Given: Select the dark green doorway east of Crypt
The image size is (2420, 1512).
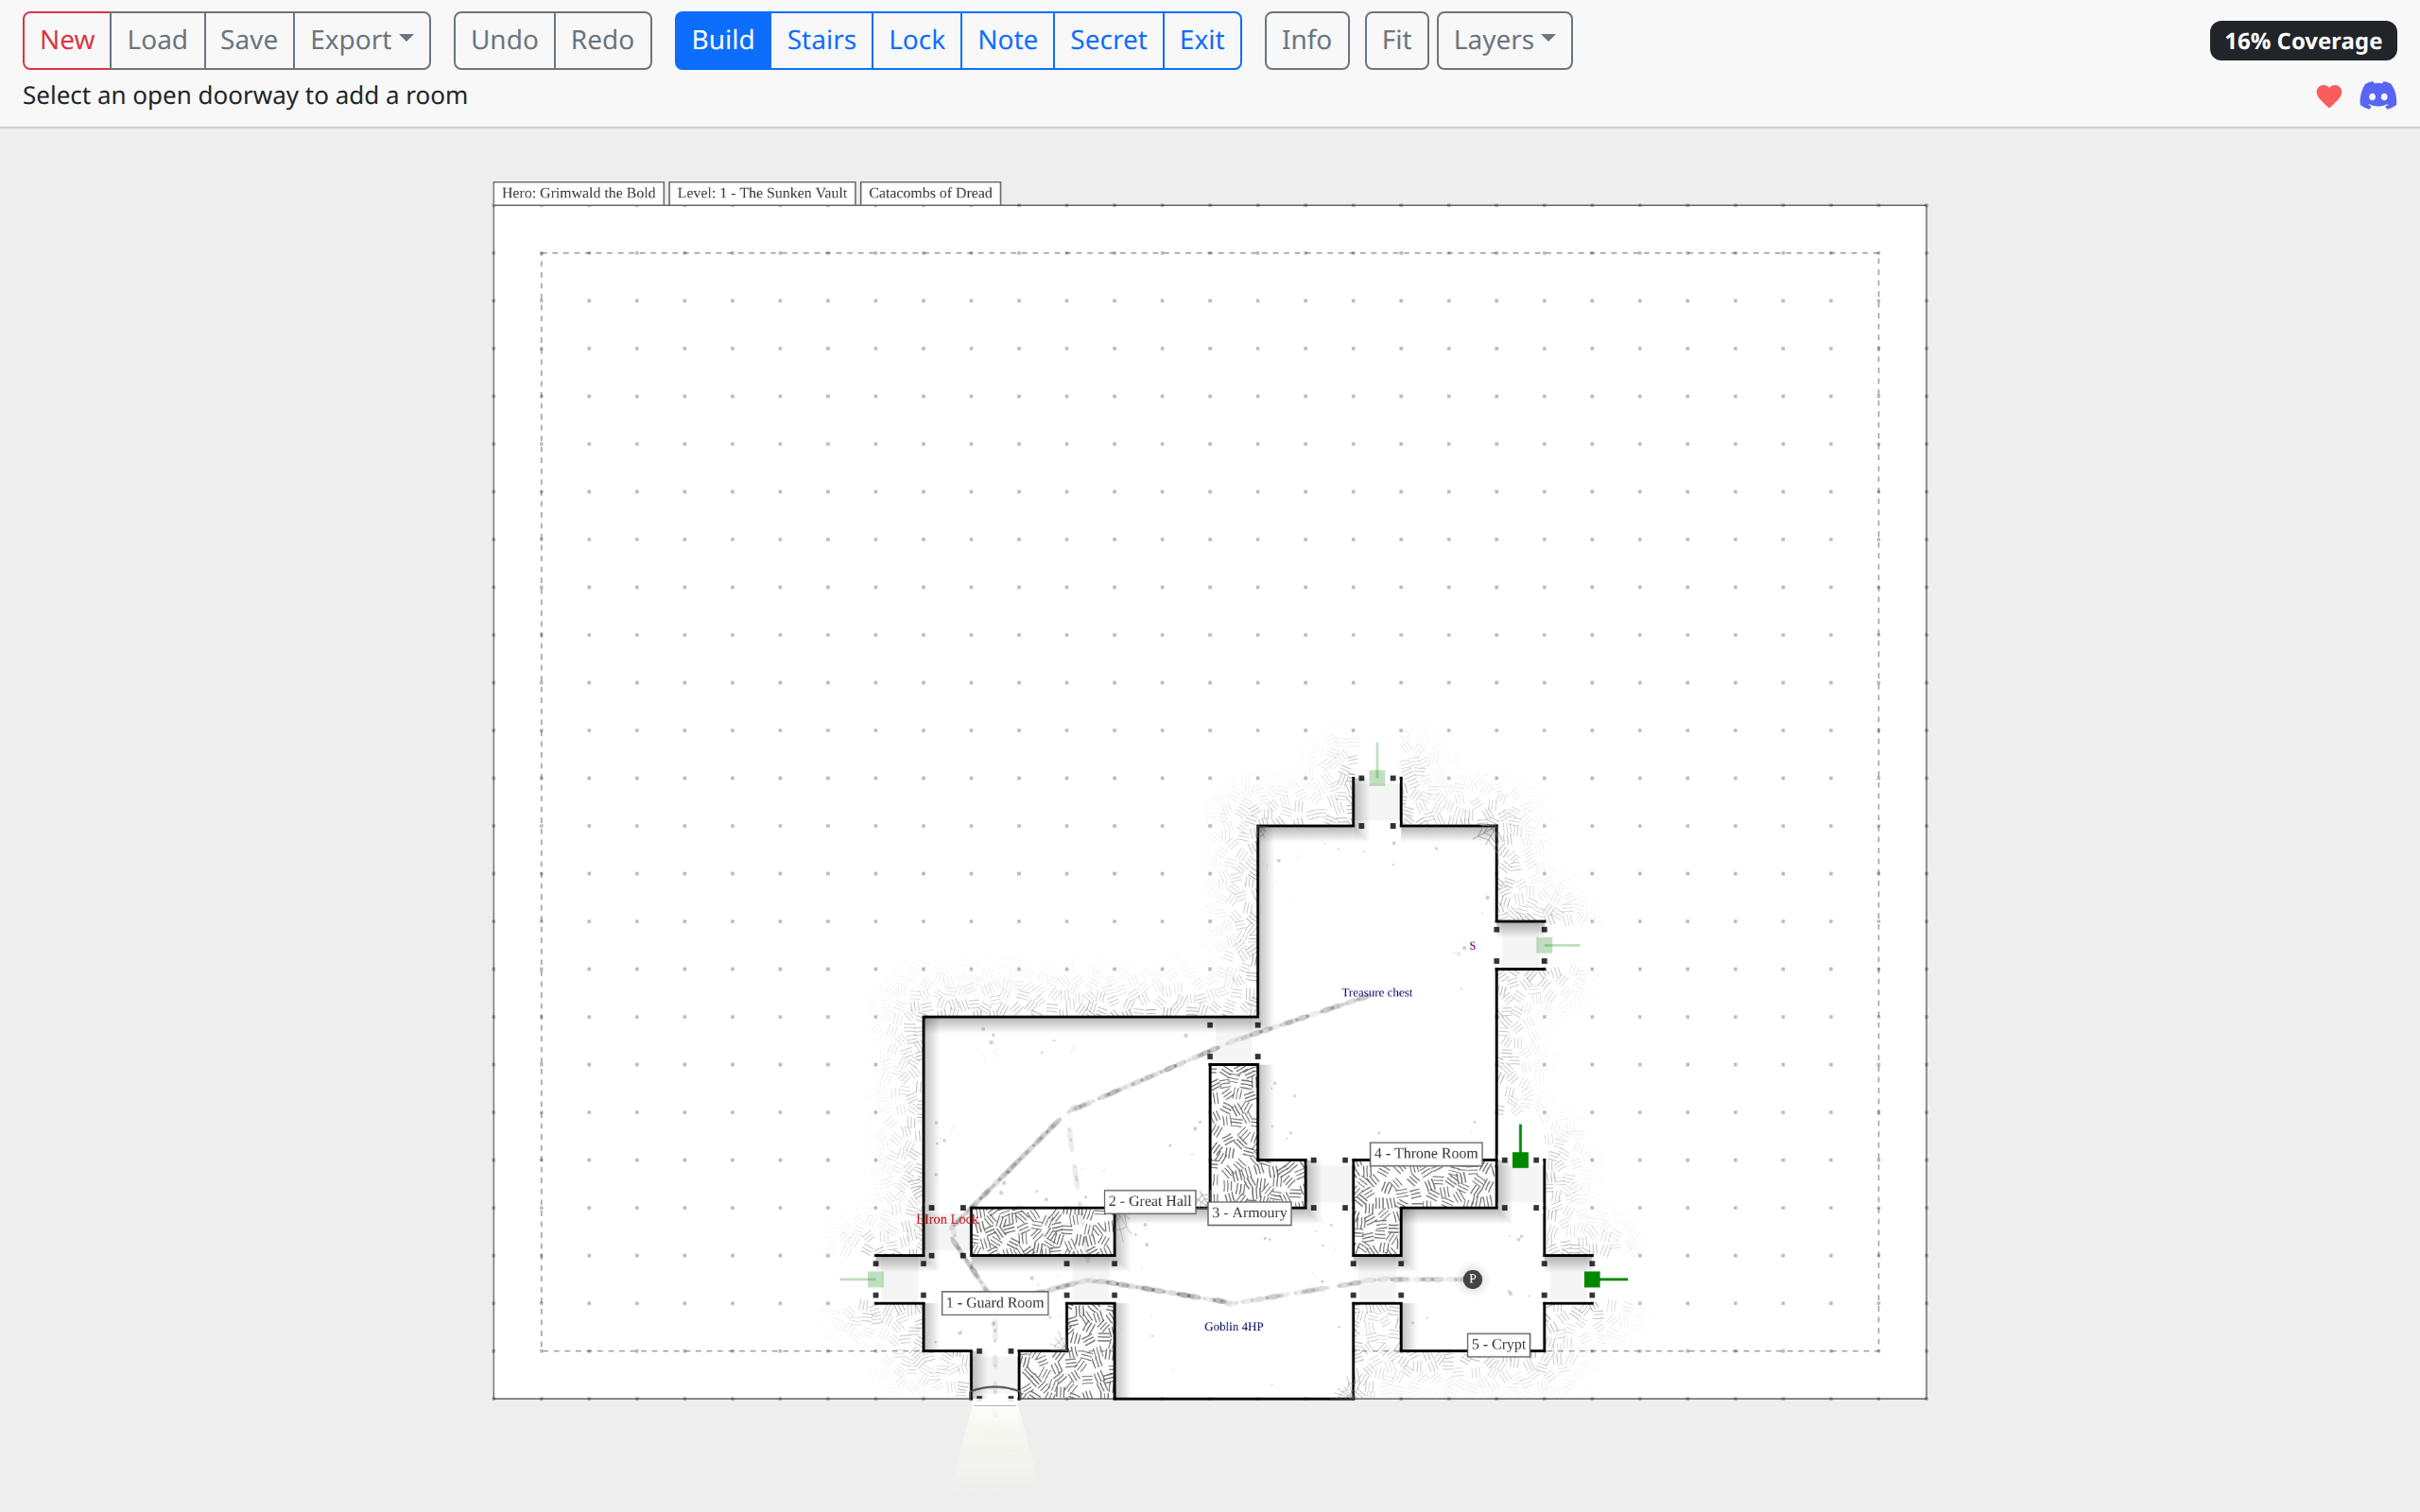Looking at the screenshot, I should (1592, 1279).
